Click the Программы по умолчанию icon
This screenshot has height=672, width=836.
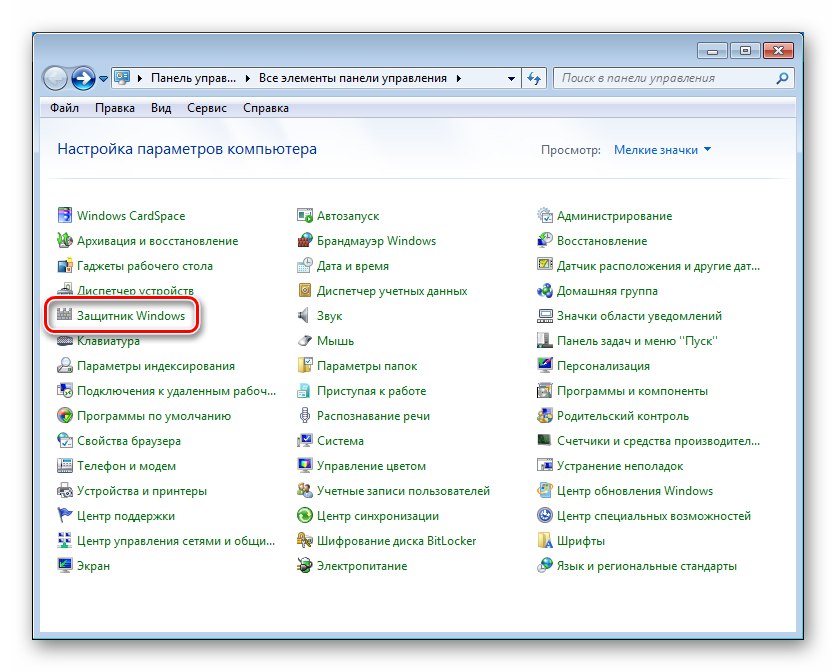tap(65, 415)
